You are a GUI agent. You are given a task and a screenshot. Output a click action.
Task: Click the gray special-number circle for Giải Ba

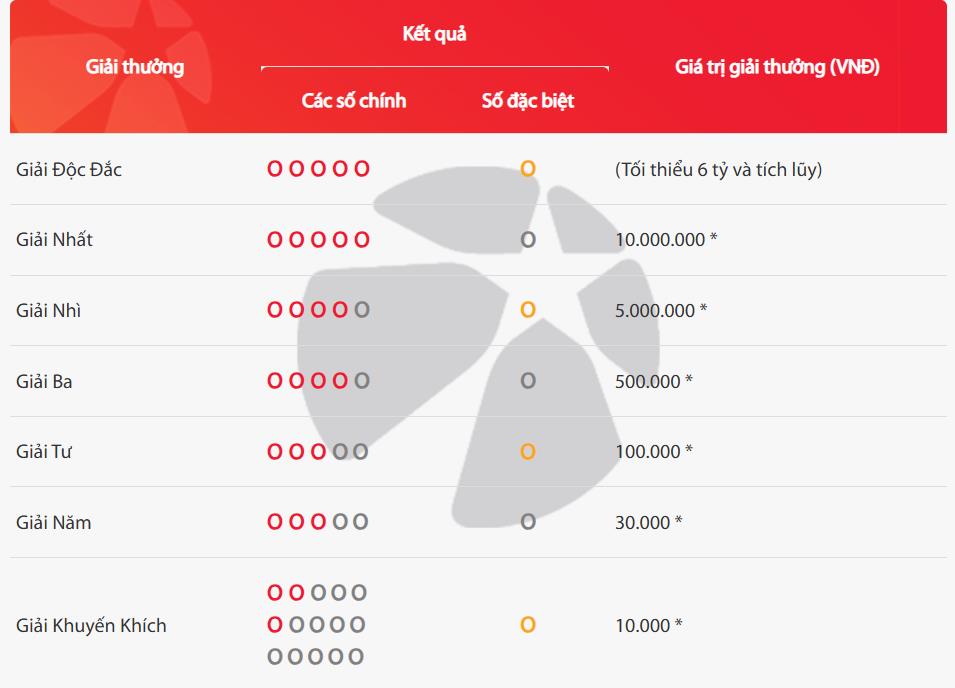pos(528,381)
